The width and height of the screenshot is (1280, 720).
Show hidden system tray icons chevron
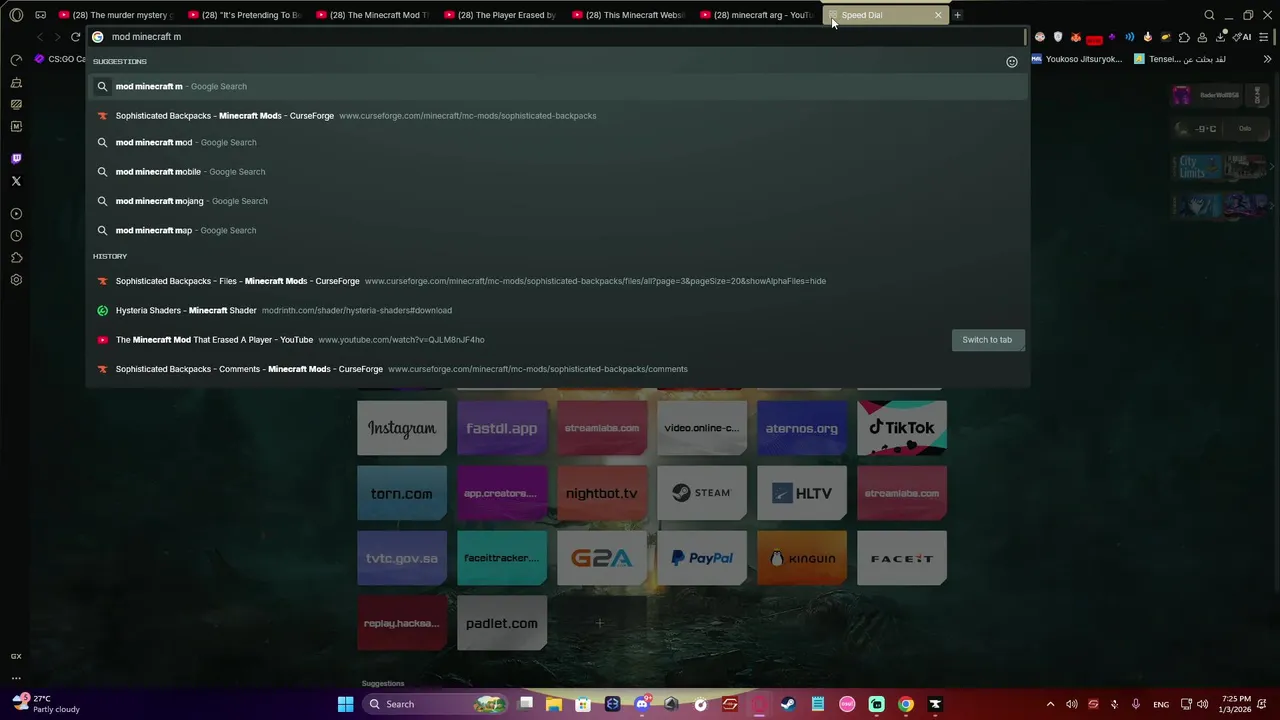[1050, 704]
